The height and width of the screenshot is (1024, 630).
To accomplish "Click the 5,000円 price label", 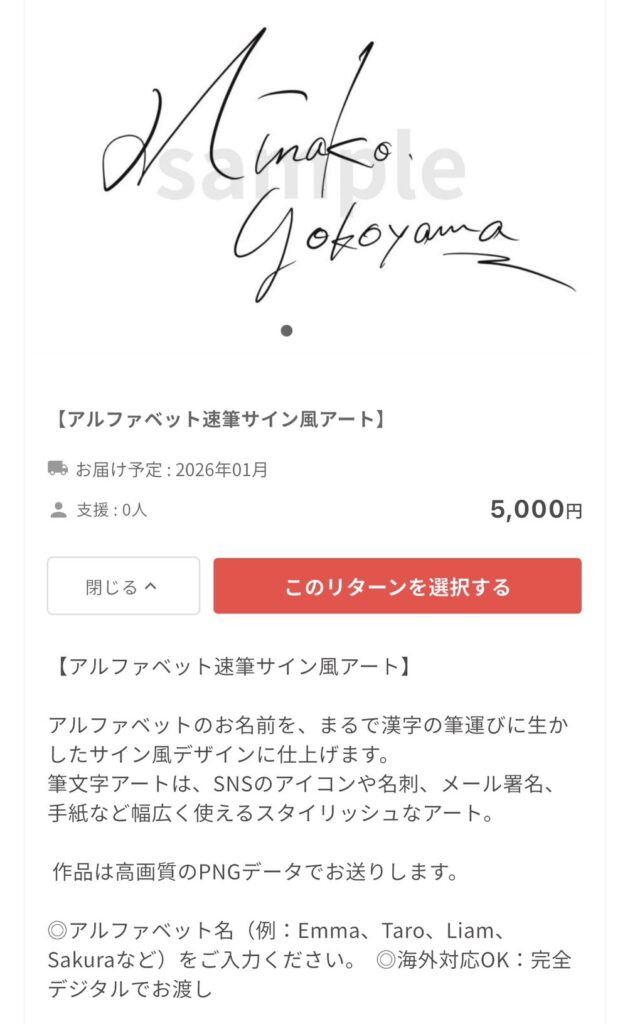I will pos(536,510).
